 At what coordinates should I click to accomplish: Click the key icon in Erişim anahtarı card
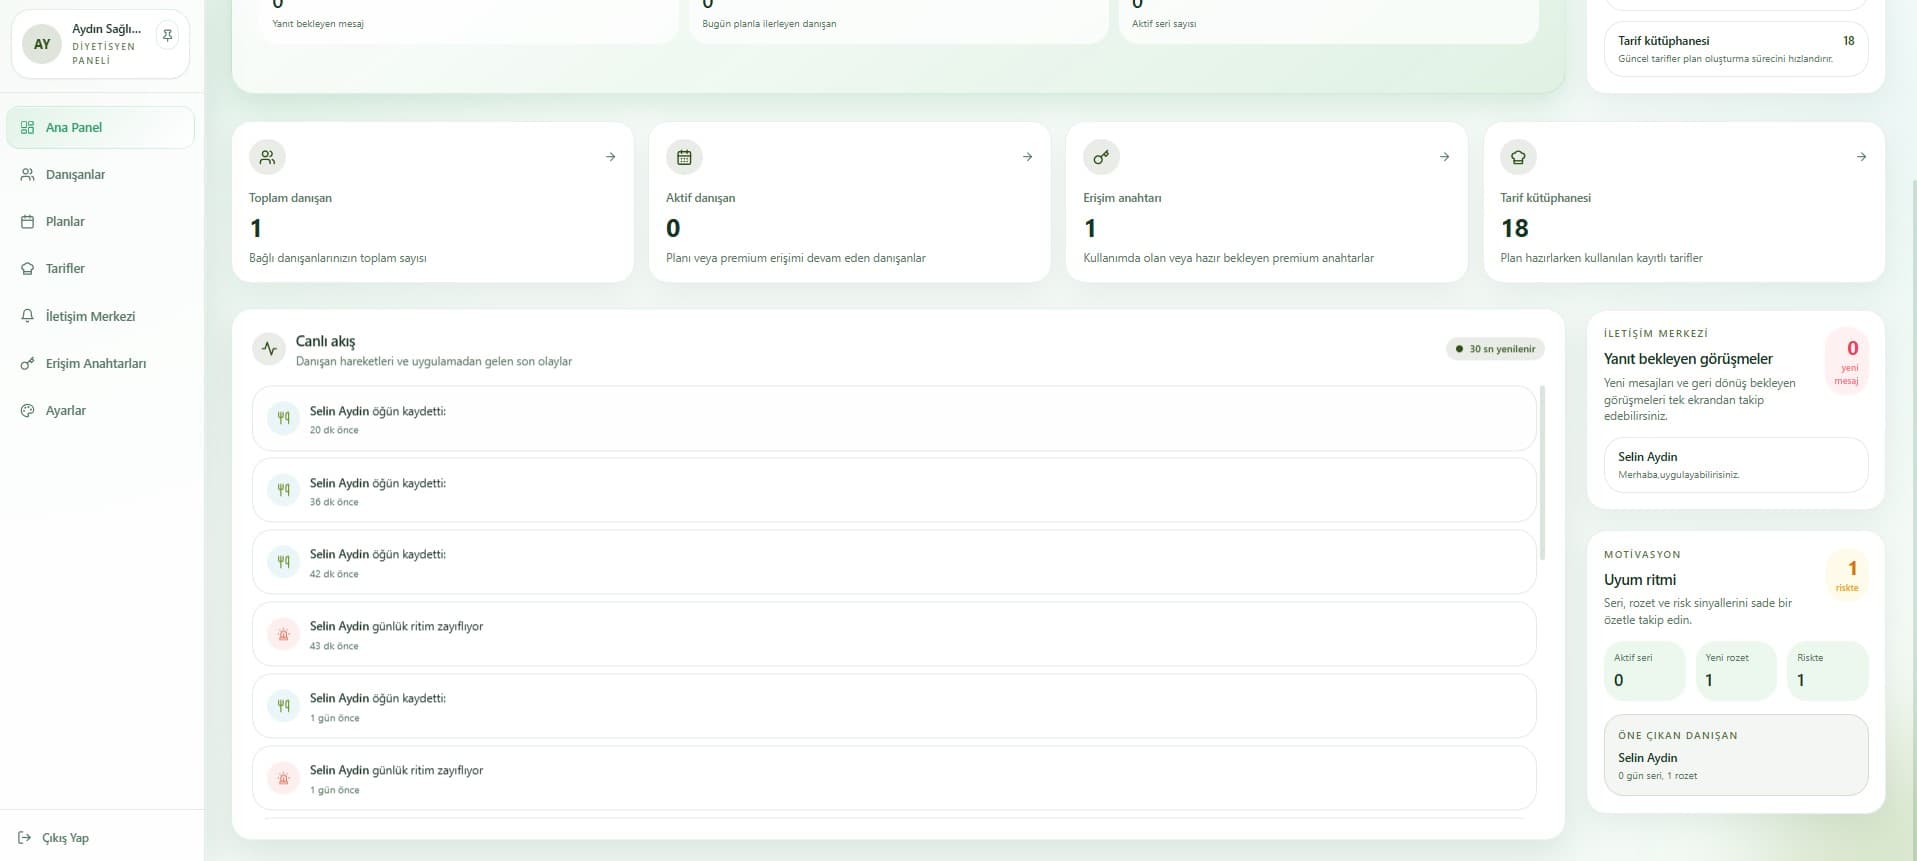(x=1101, y=157)
